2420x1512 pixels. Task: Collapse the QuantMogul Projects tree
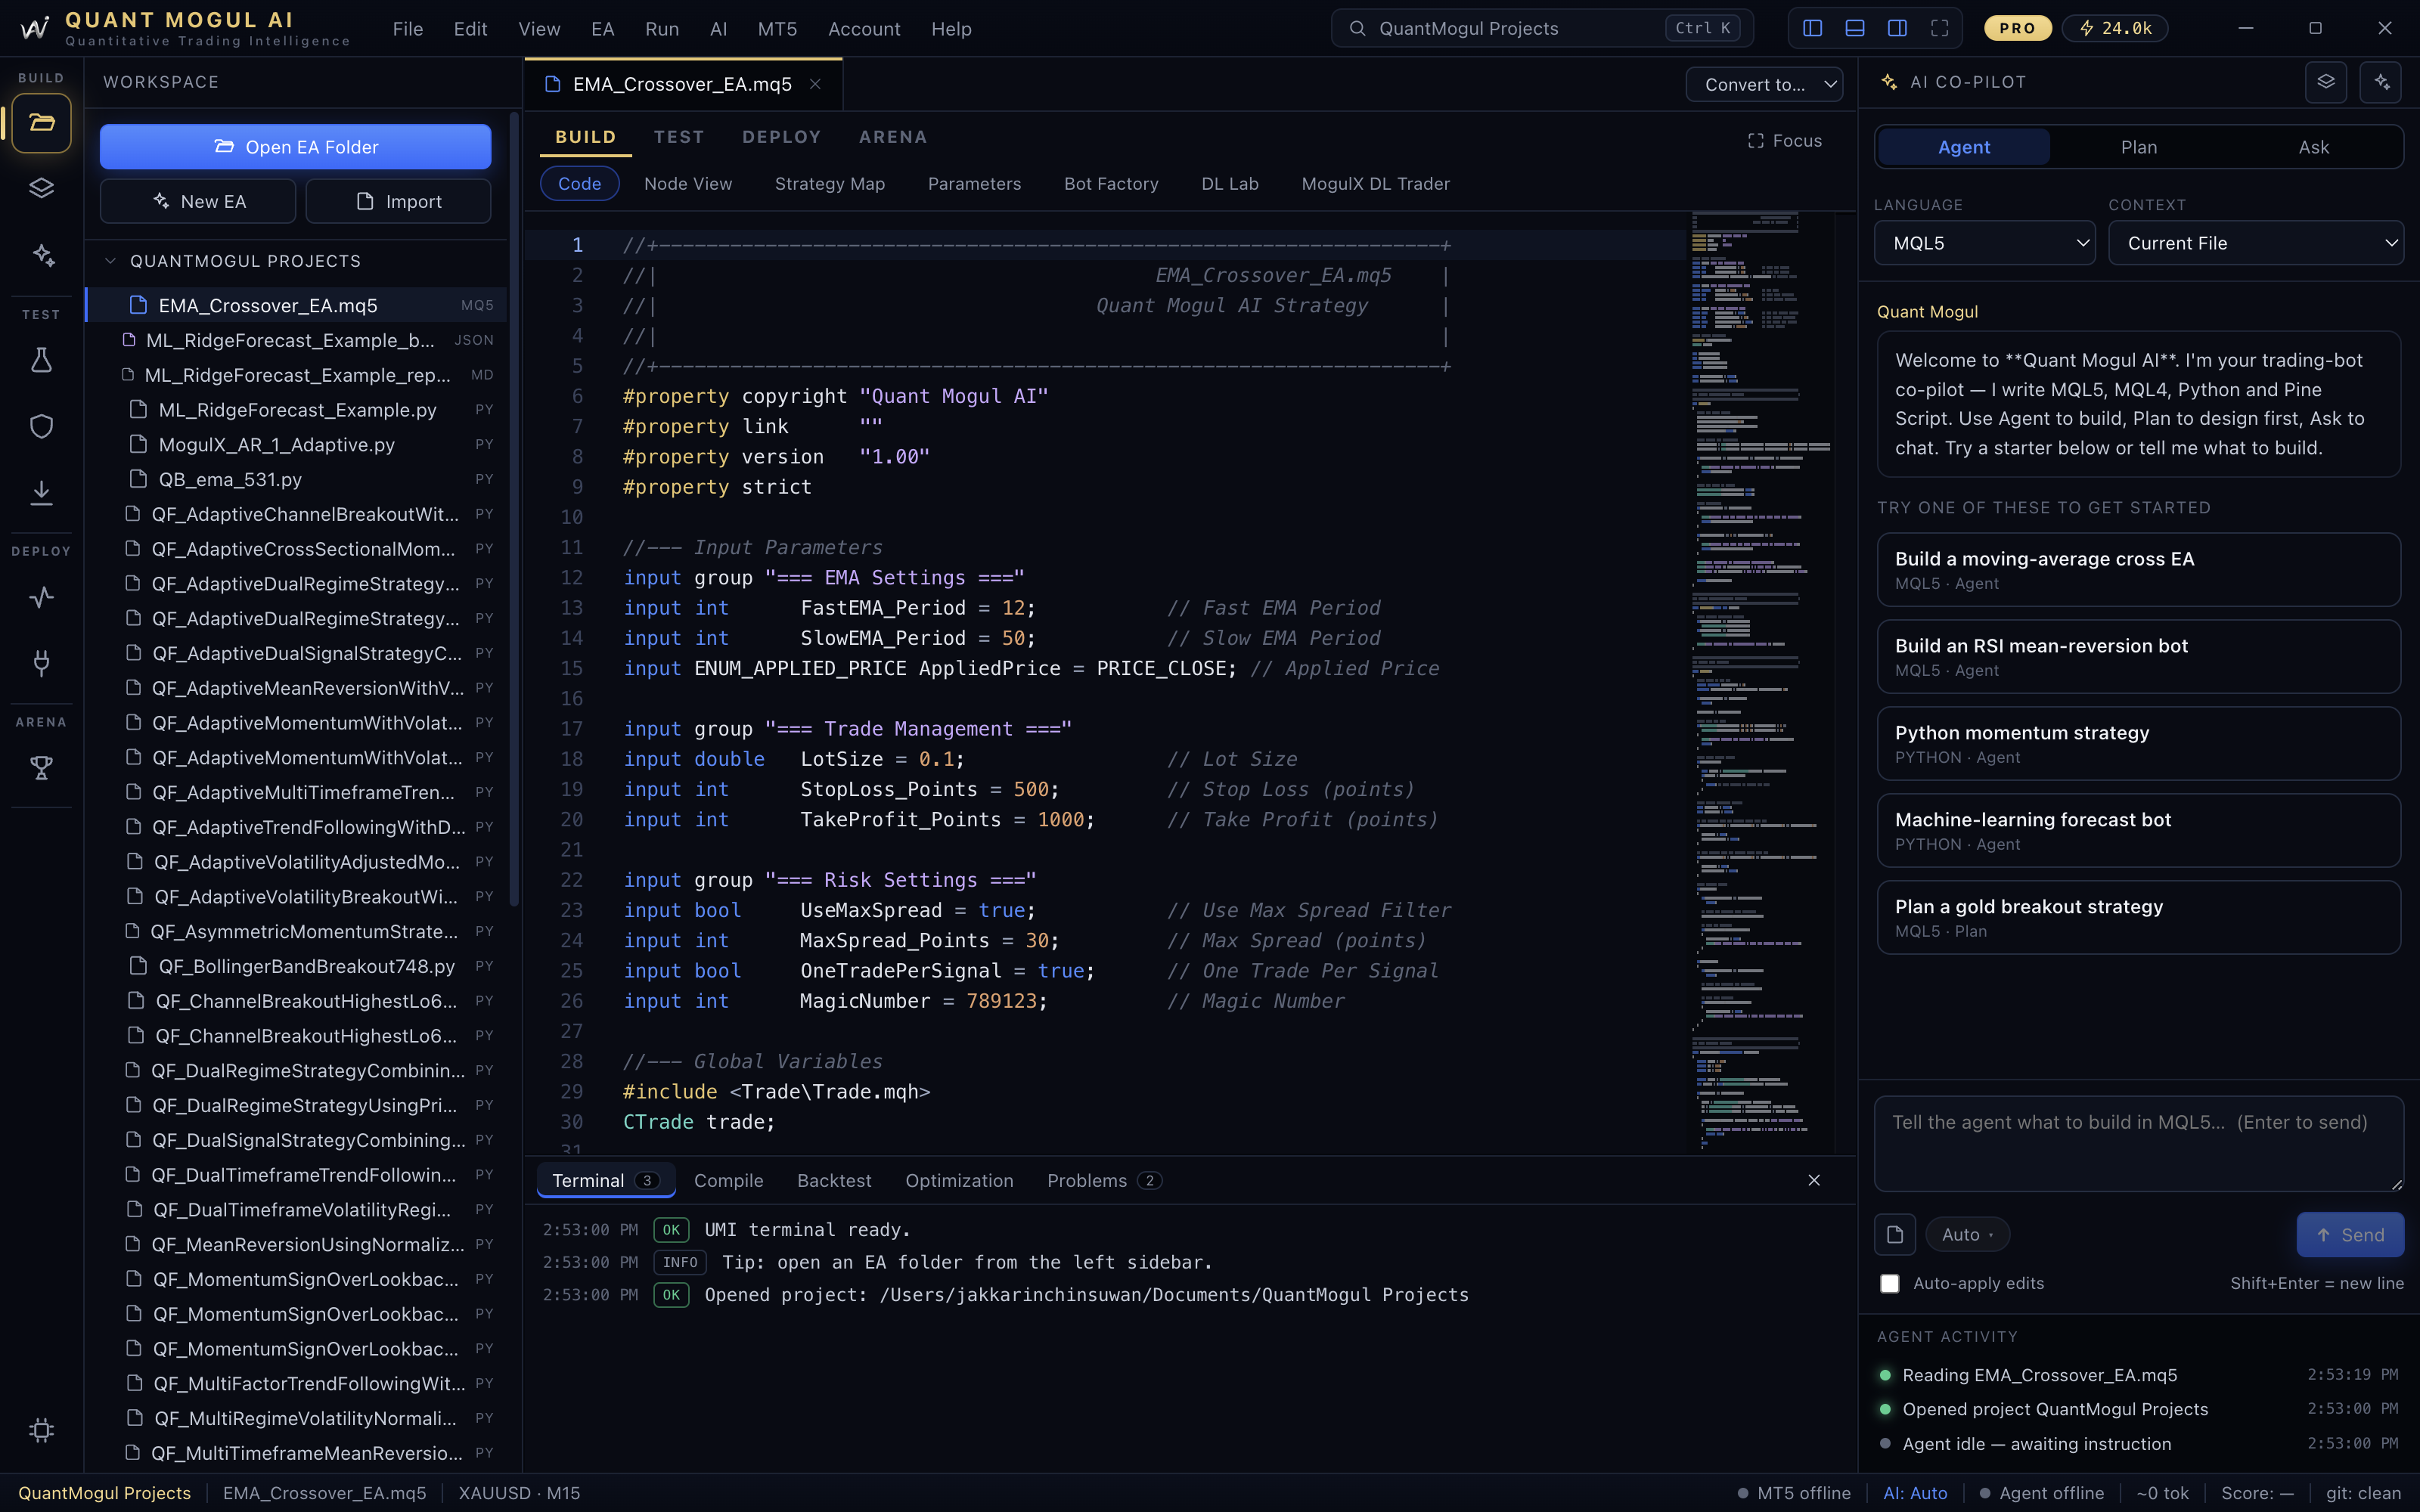point(110,261)
